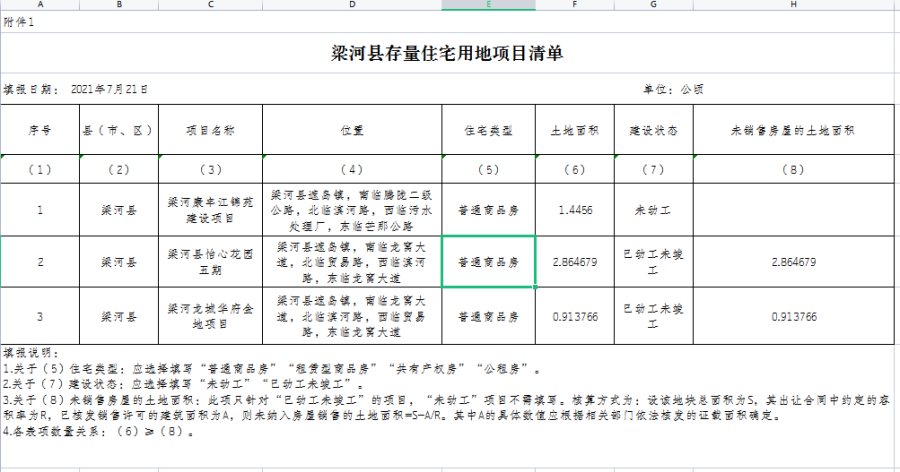Select highlighted column E header

tap(488, 5)
